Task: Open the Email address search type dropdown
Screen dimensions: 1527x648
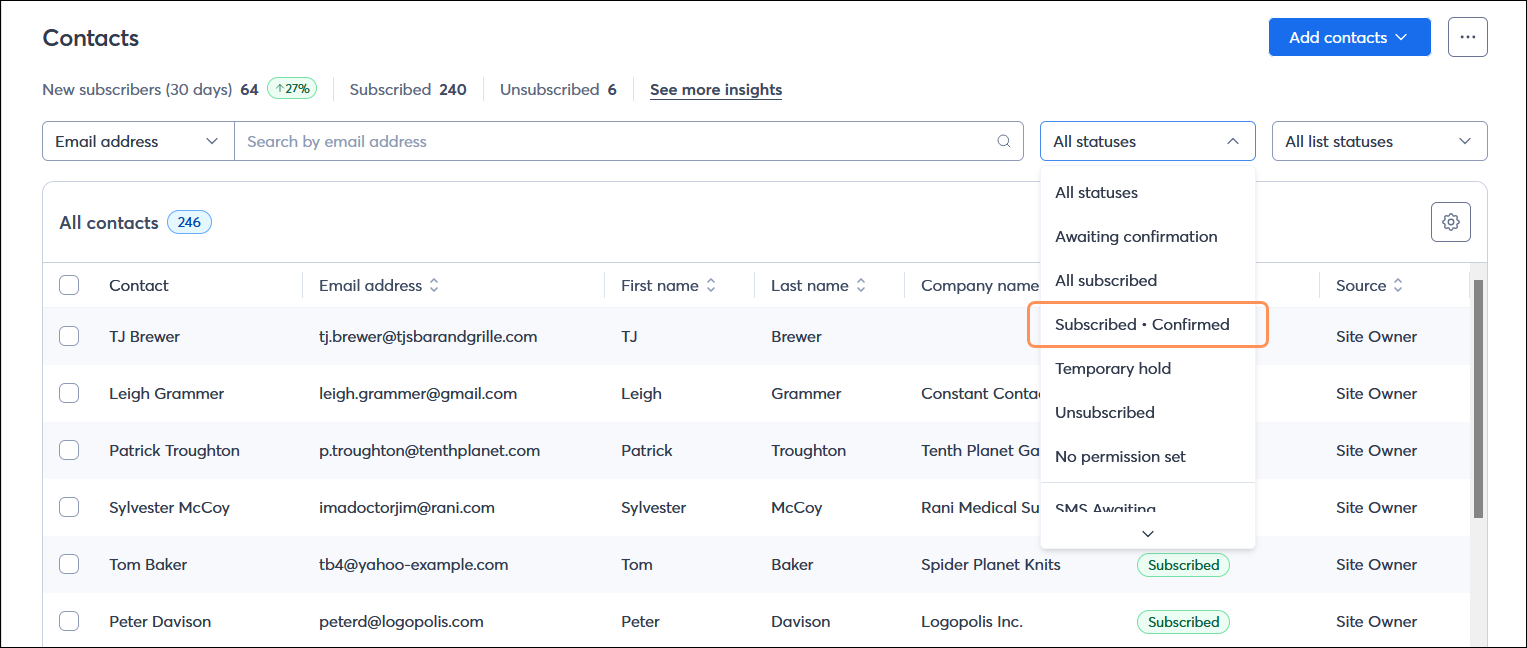Action: 137,141
